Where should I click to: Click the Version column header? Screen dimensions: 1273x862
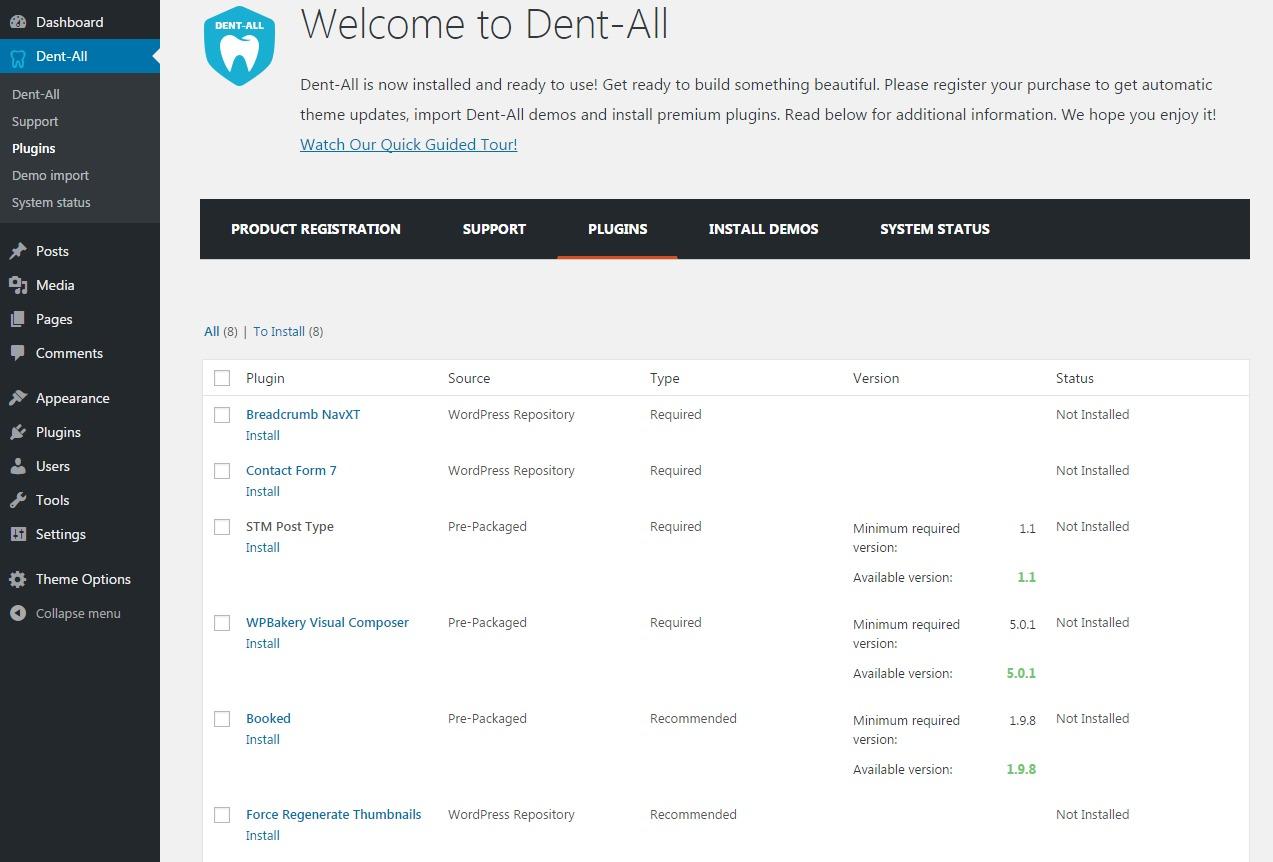[x=876, y=378]
